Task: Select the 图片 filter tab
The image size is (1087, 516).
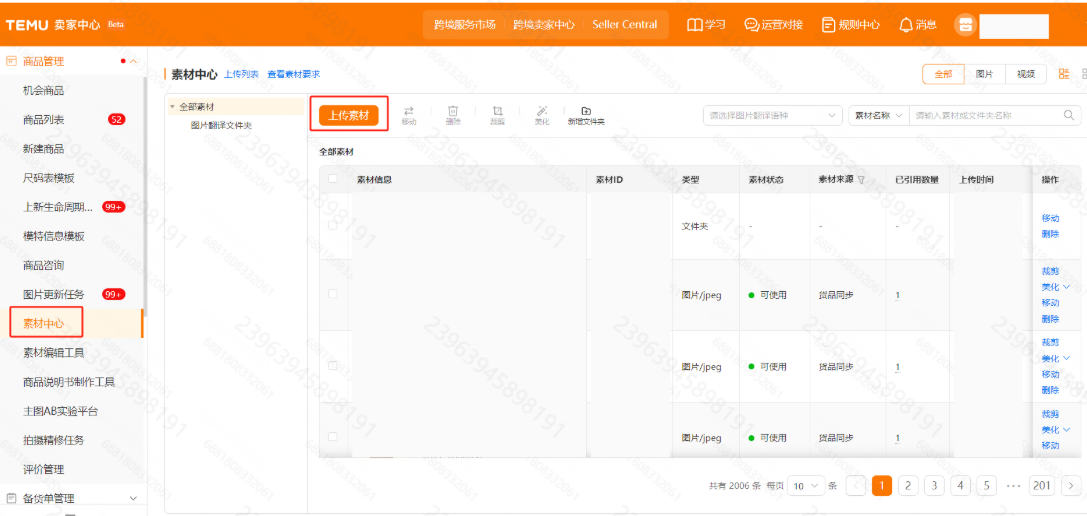Action: 984,74
